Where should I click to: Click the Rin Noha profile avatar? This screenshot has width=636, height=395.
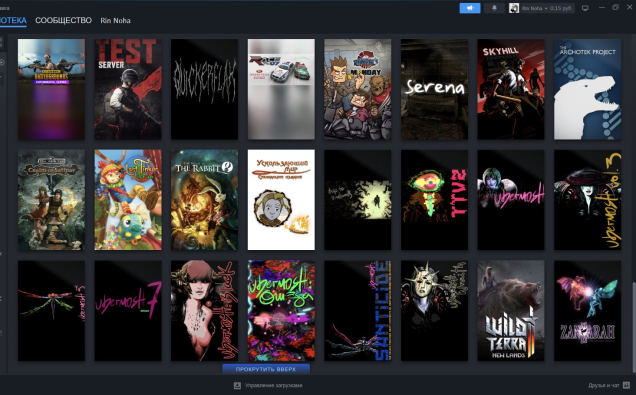[514, 8]
